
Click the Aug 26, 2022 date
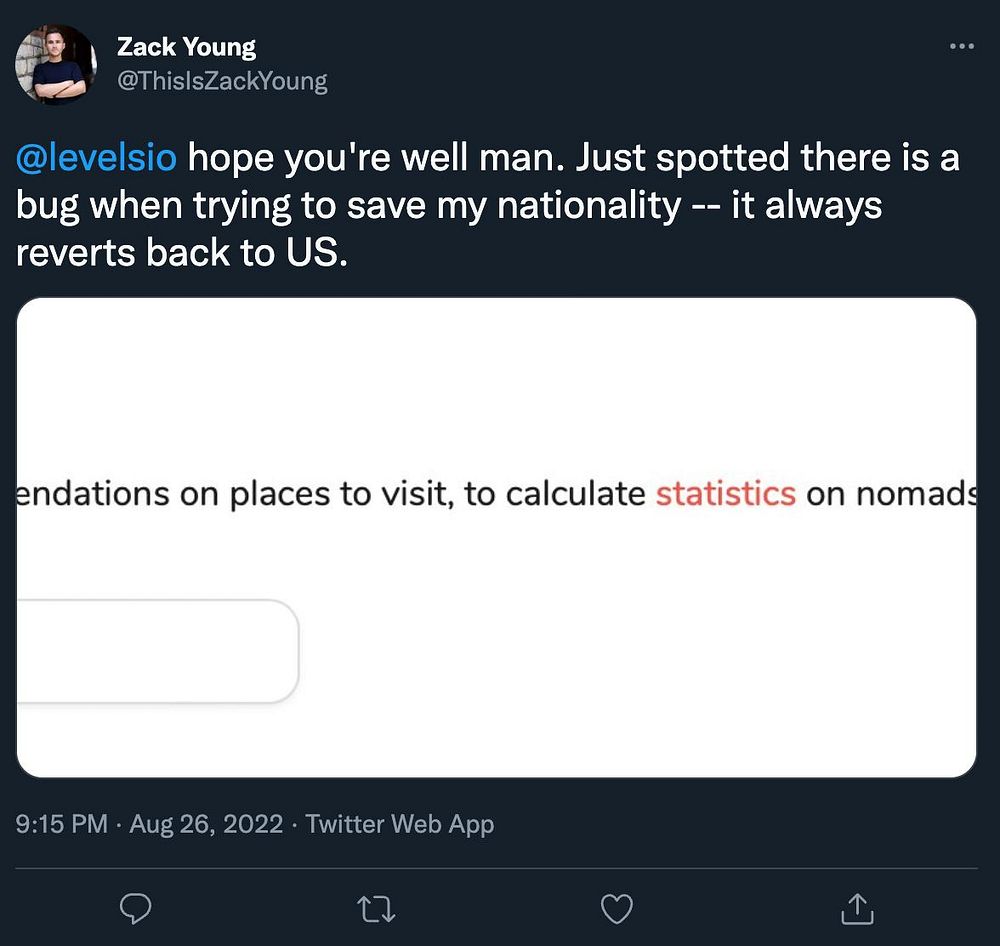(204, 824)
